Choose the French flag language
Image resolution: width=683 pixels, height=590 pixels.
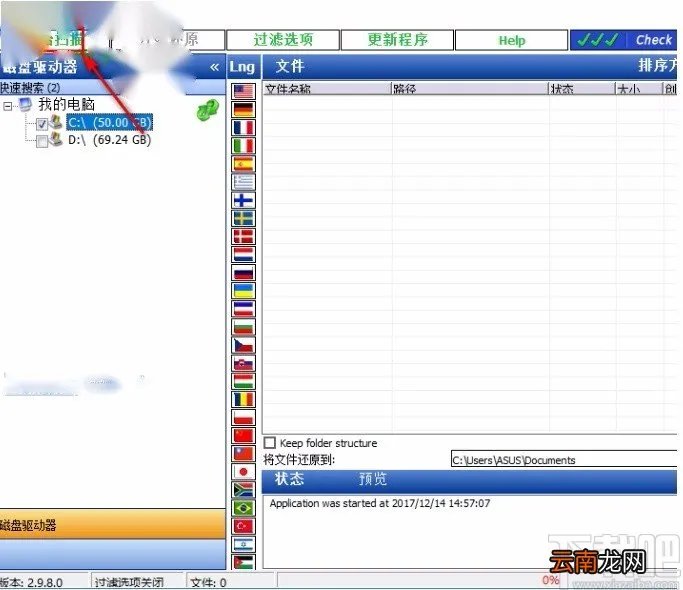(243, 127)
